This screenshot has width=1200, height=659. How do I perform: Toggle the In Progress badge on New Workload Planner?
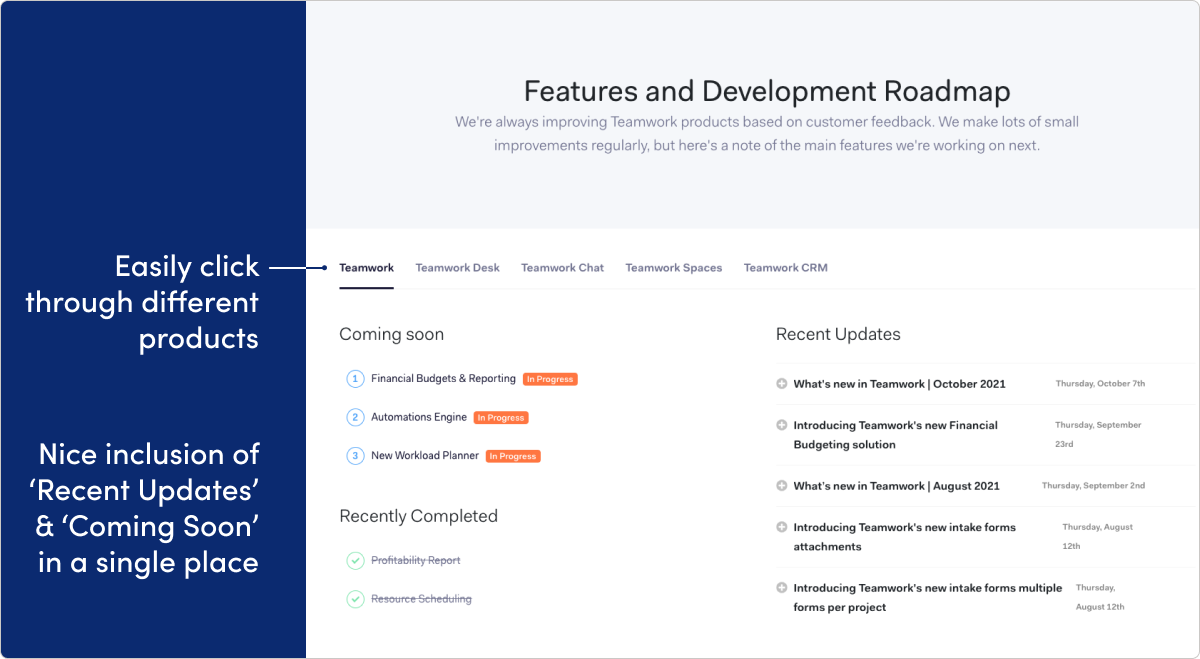513,456
